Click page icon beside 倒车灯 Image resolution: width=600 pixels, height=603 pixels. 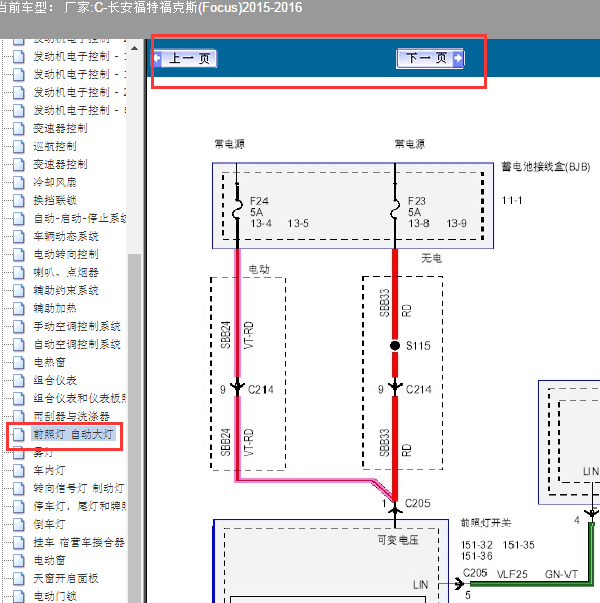point(18,525)
